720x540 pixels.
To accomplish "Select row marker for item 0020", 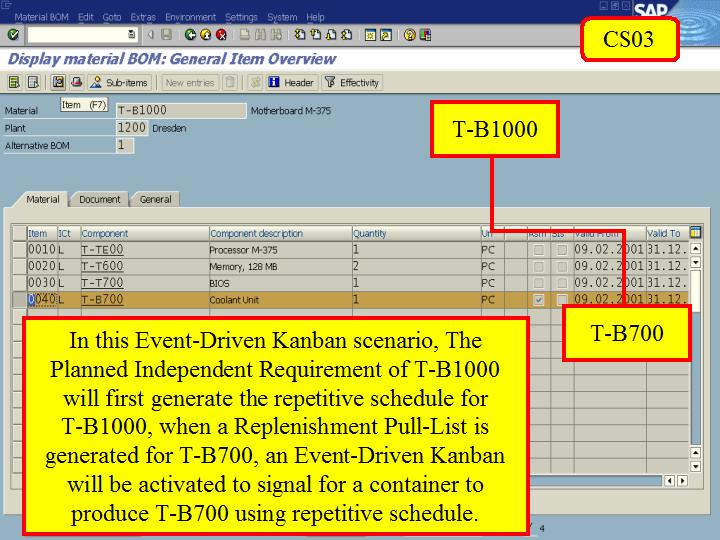I will pyautogui.click(x=19, y=266).
